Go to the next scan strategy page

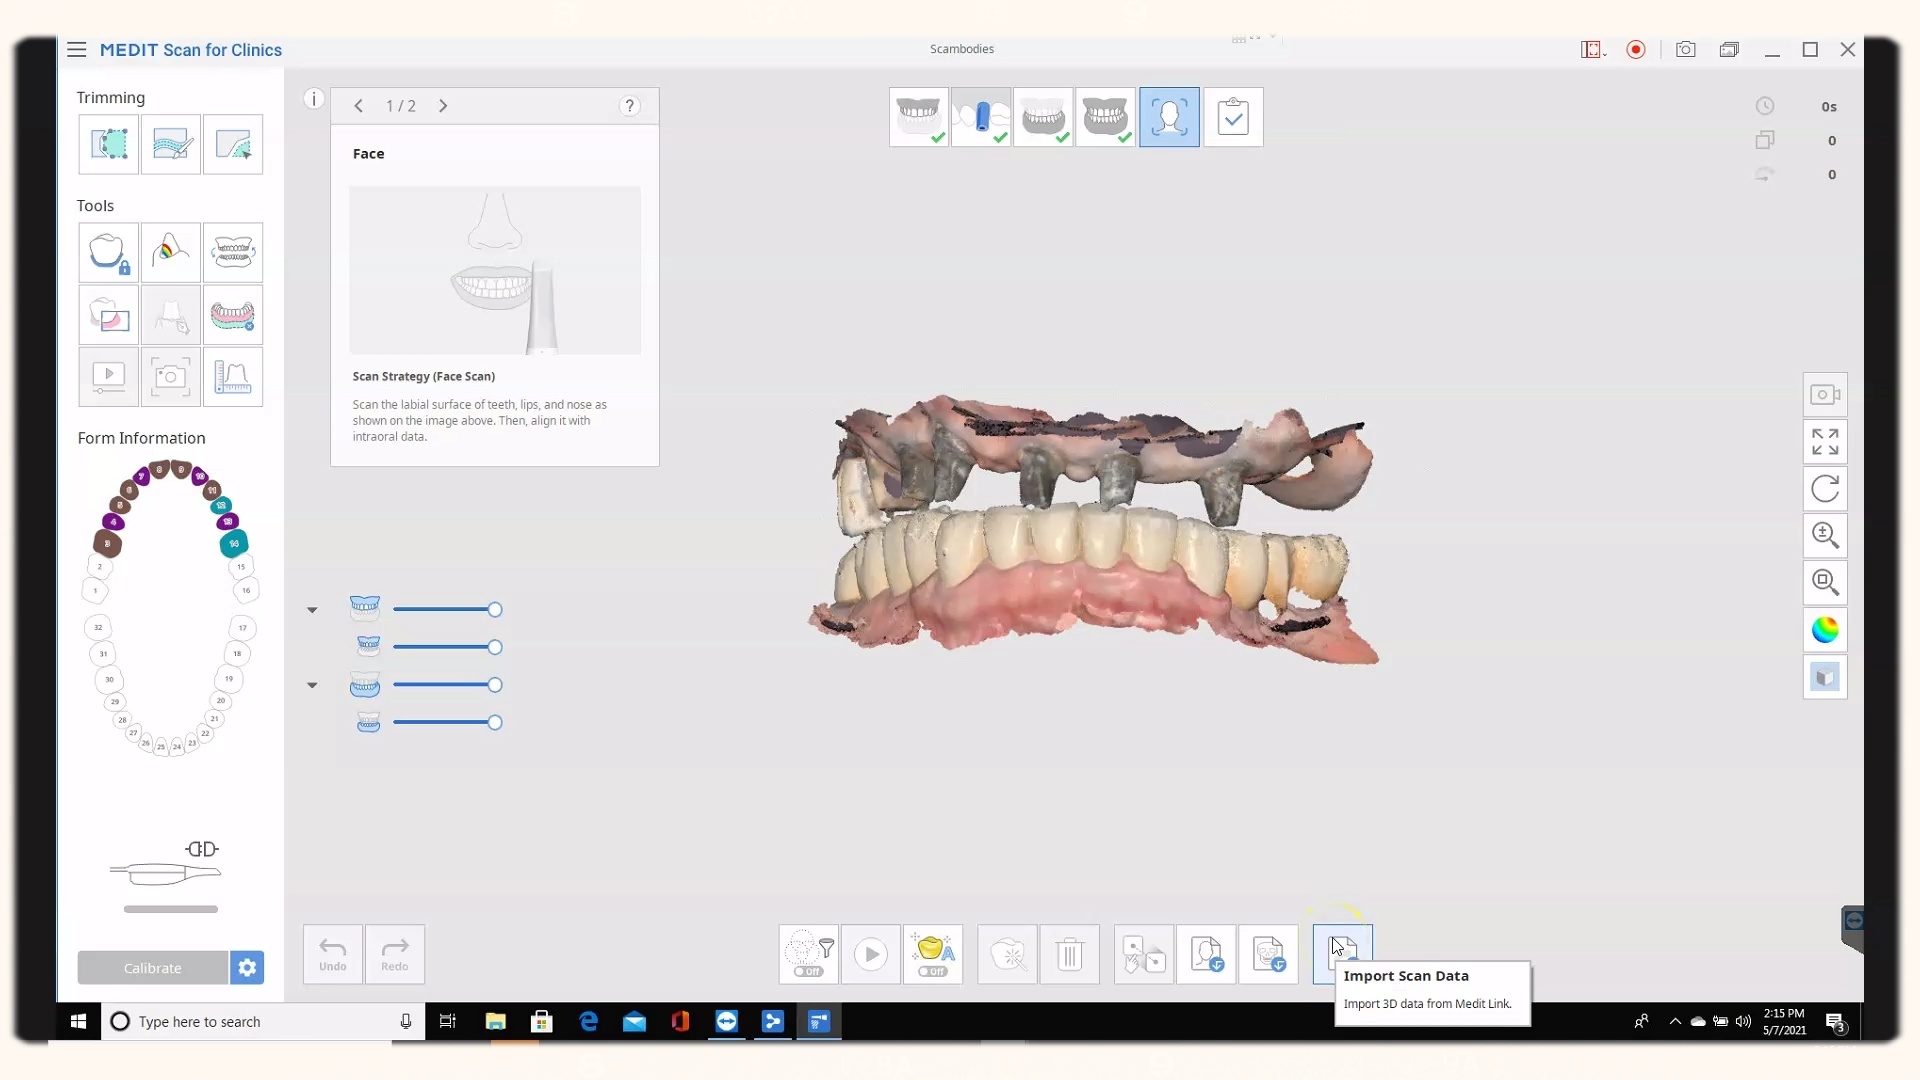click(443, 106)
